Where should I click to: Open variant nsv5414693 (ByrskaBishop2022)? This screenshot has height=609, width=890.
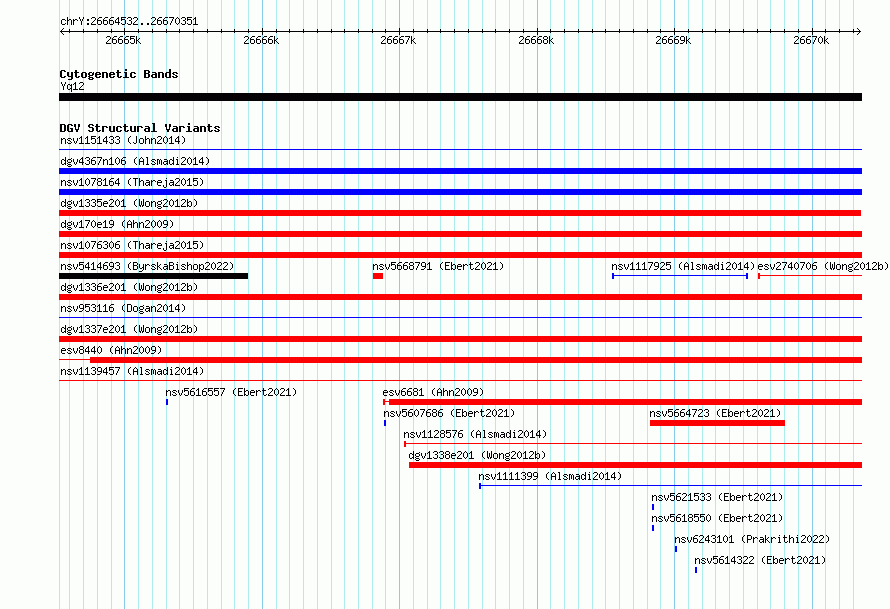click(x=147, y=266)
